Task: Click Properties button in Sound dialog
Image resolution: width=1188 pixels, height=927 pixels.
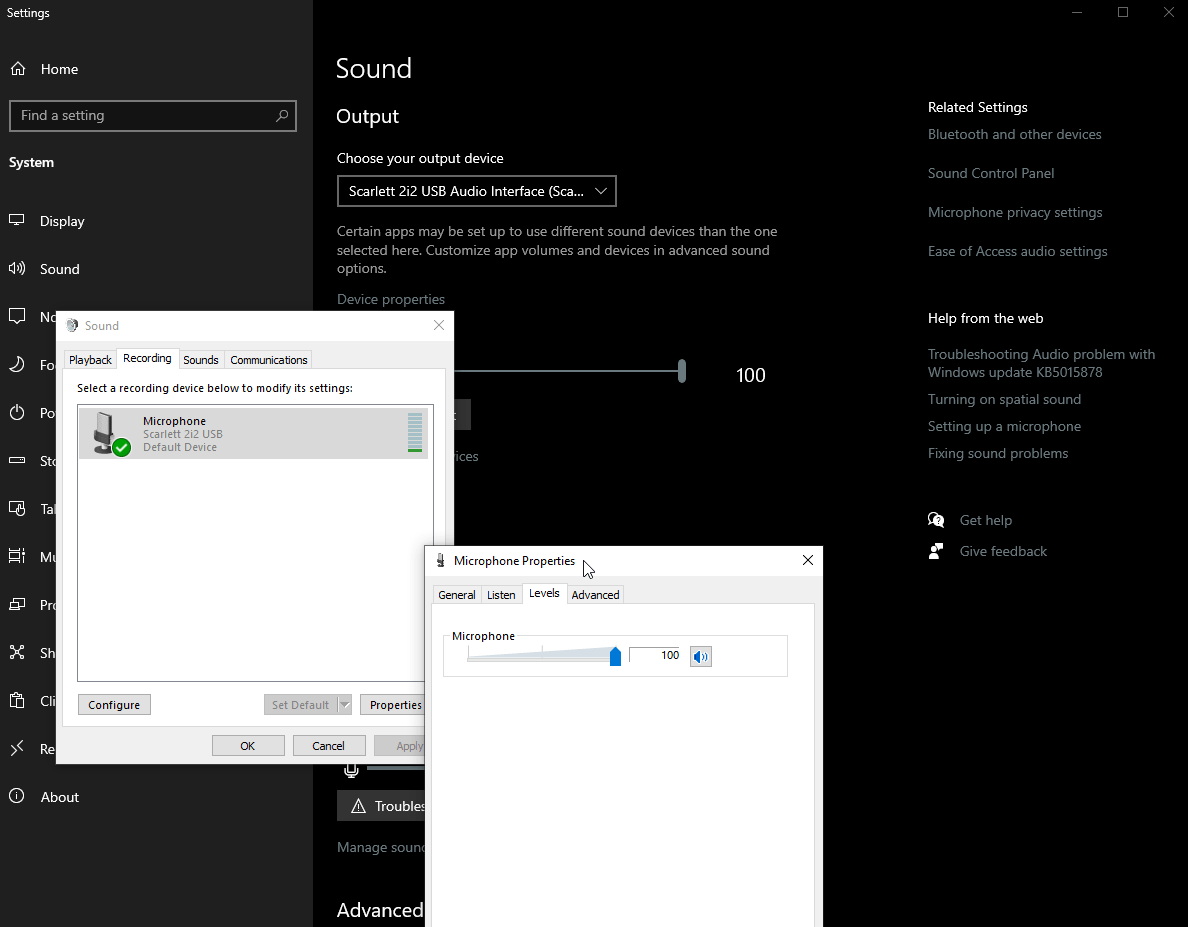Action: point(392,704)
